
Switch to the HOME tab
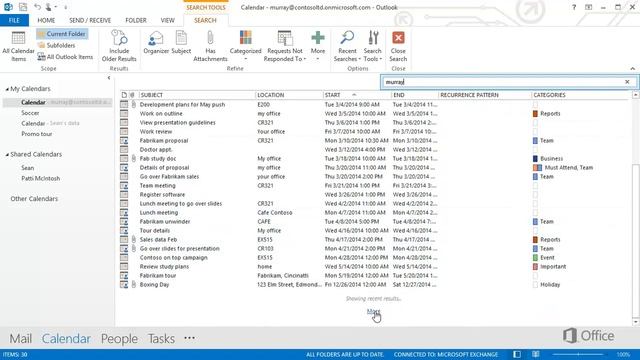point(46,20)
